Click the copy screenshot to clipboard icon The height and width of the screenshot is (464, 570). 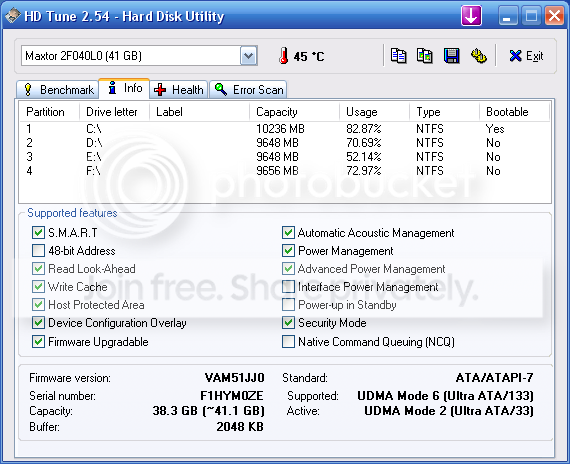[x=425, y=56]
